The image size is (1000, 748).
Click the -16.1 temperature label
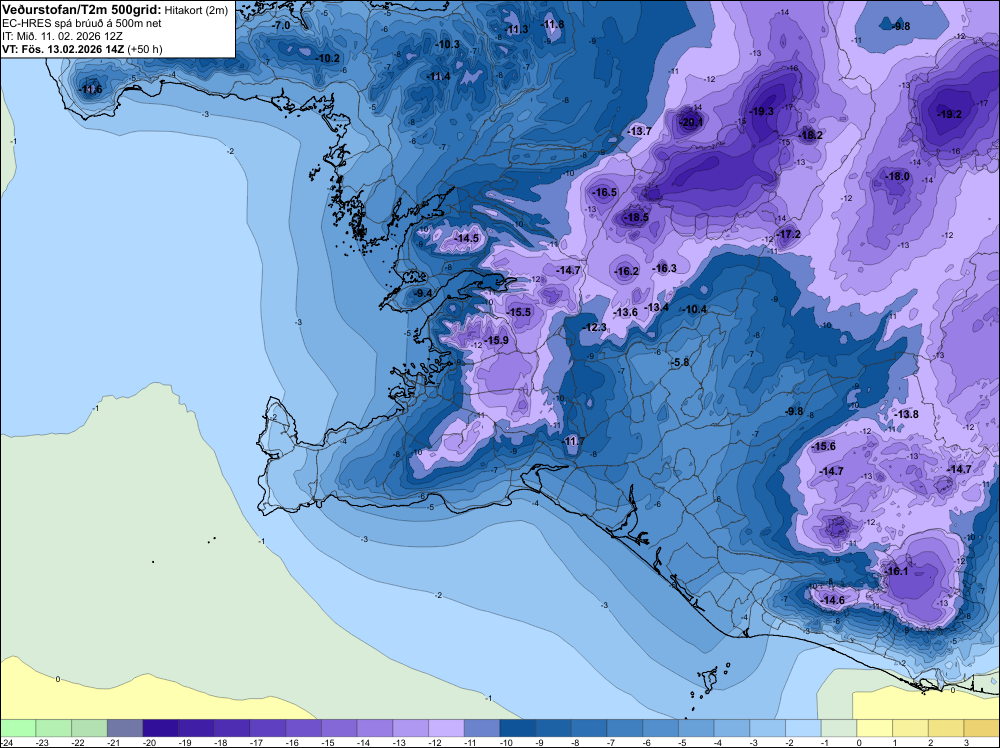pyautogui.click(x=897, y=571)
